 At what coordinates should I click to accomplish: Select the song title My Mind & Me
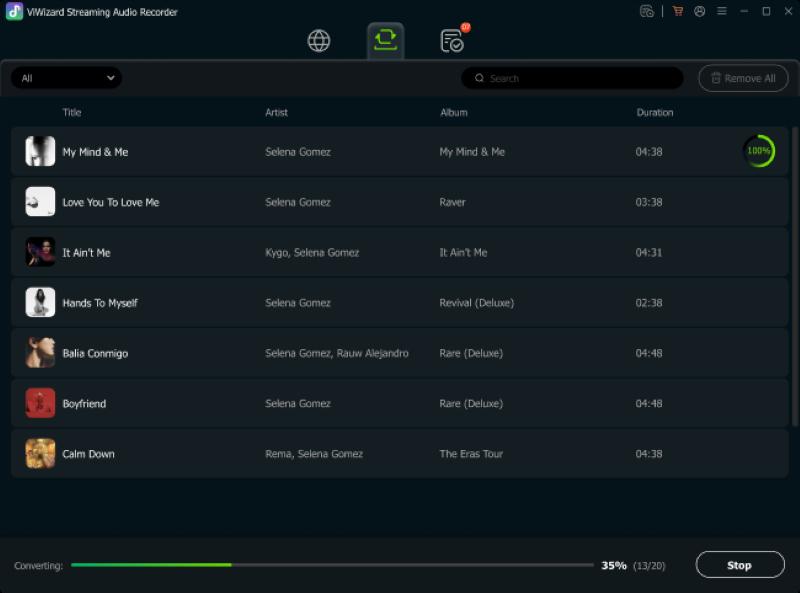coord(95,152)
